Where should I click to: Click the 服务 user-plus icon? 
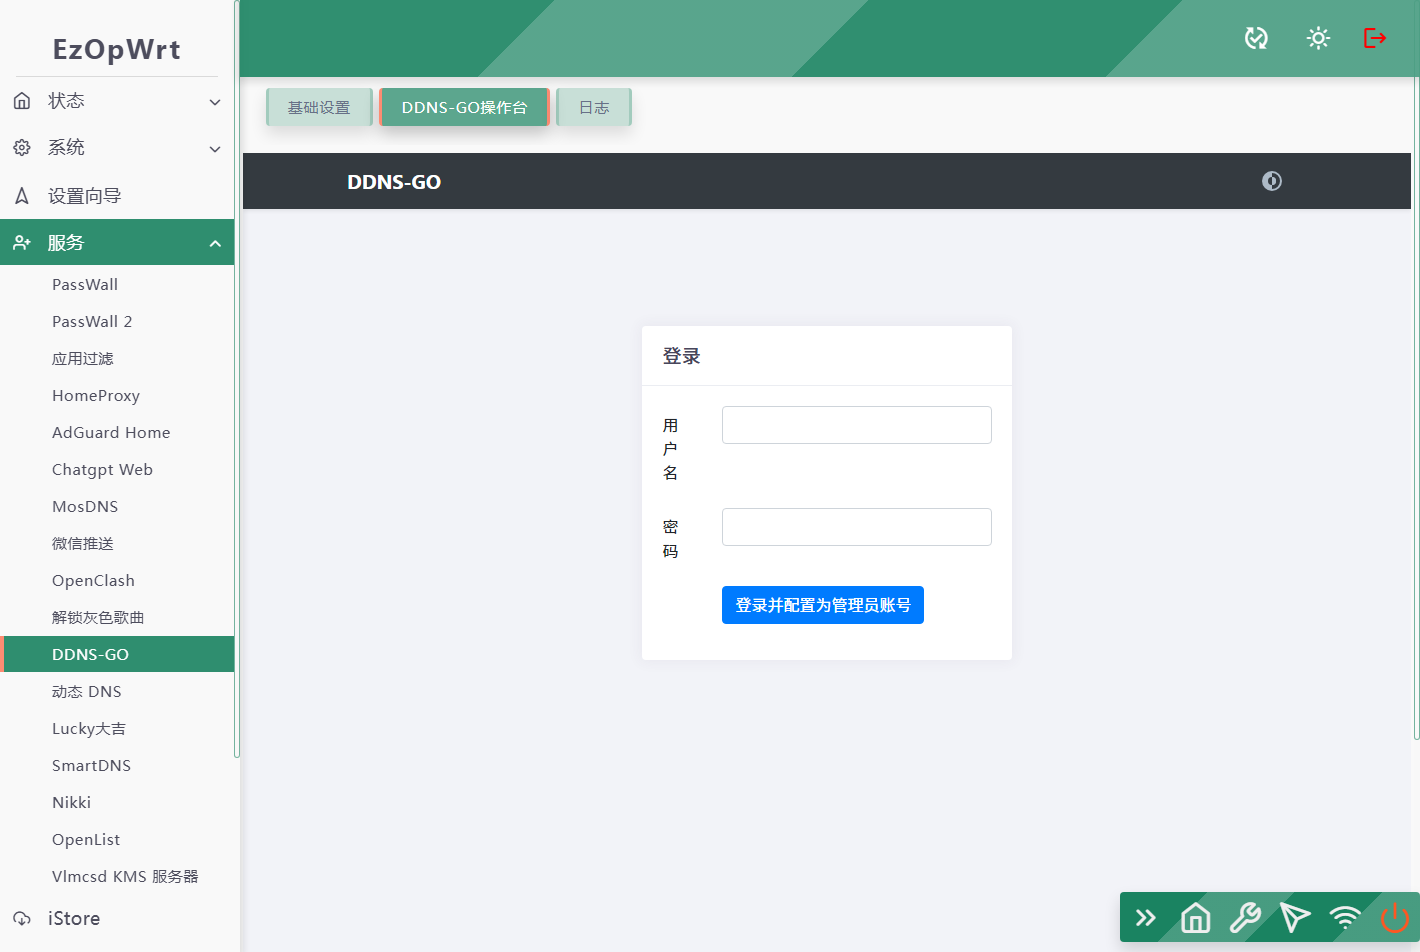point(22,242)
